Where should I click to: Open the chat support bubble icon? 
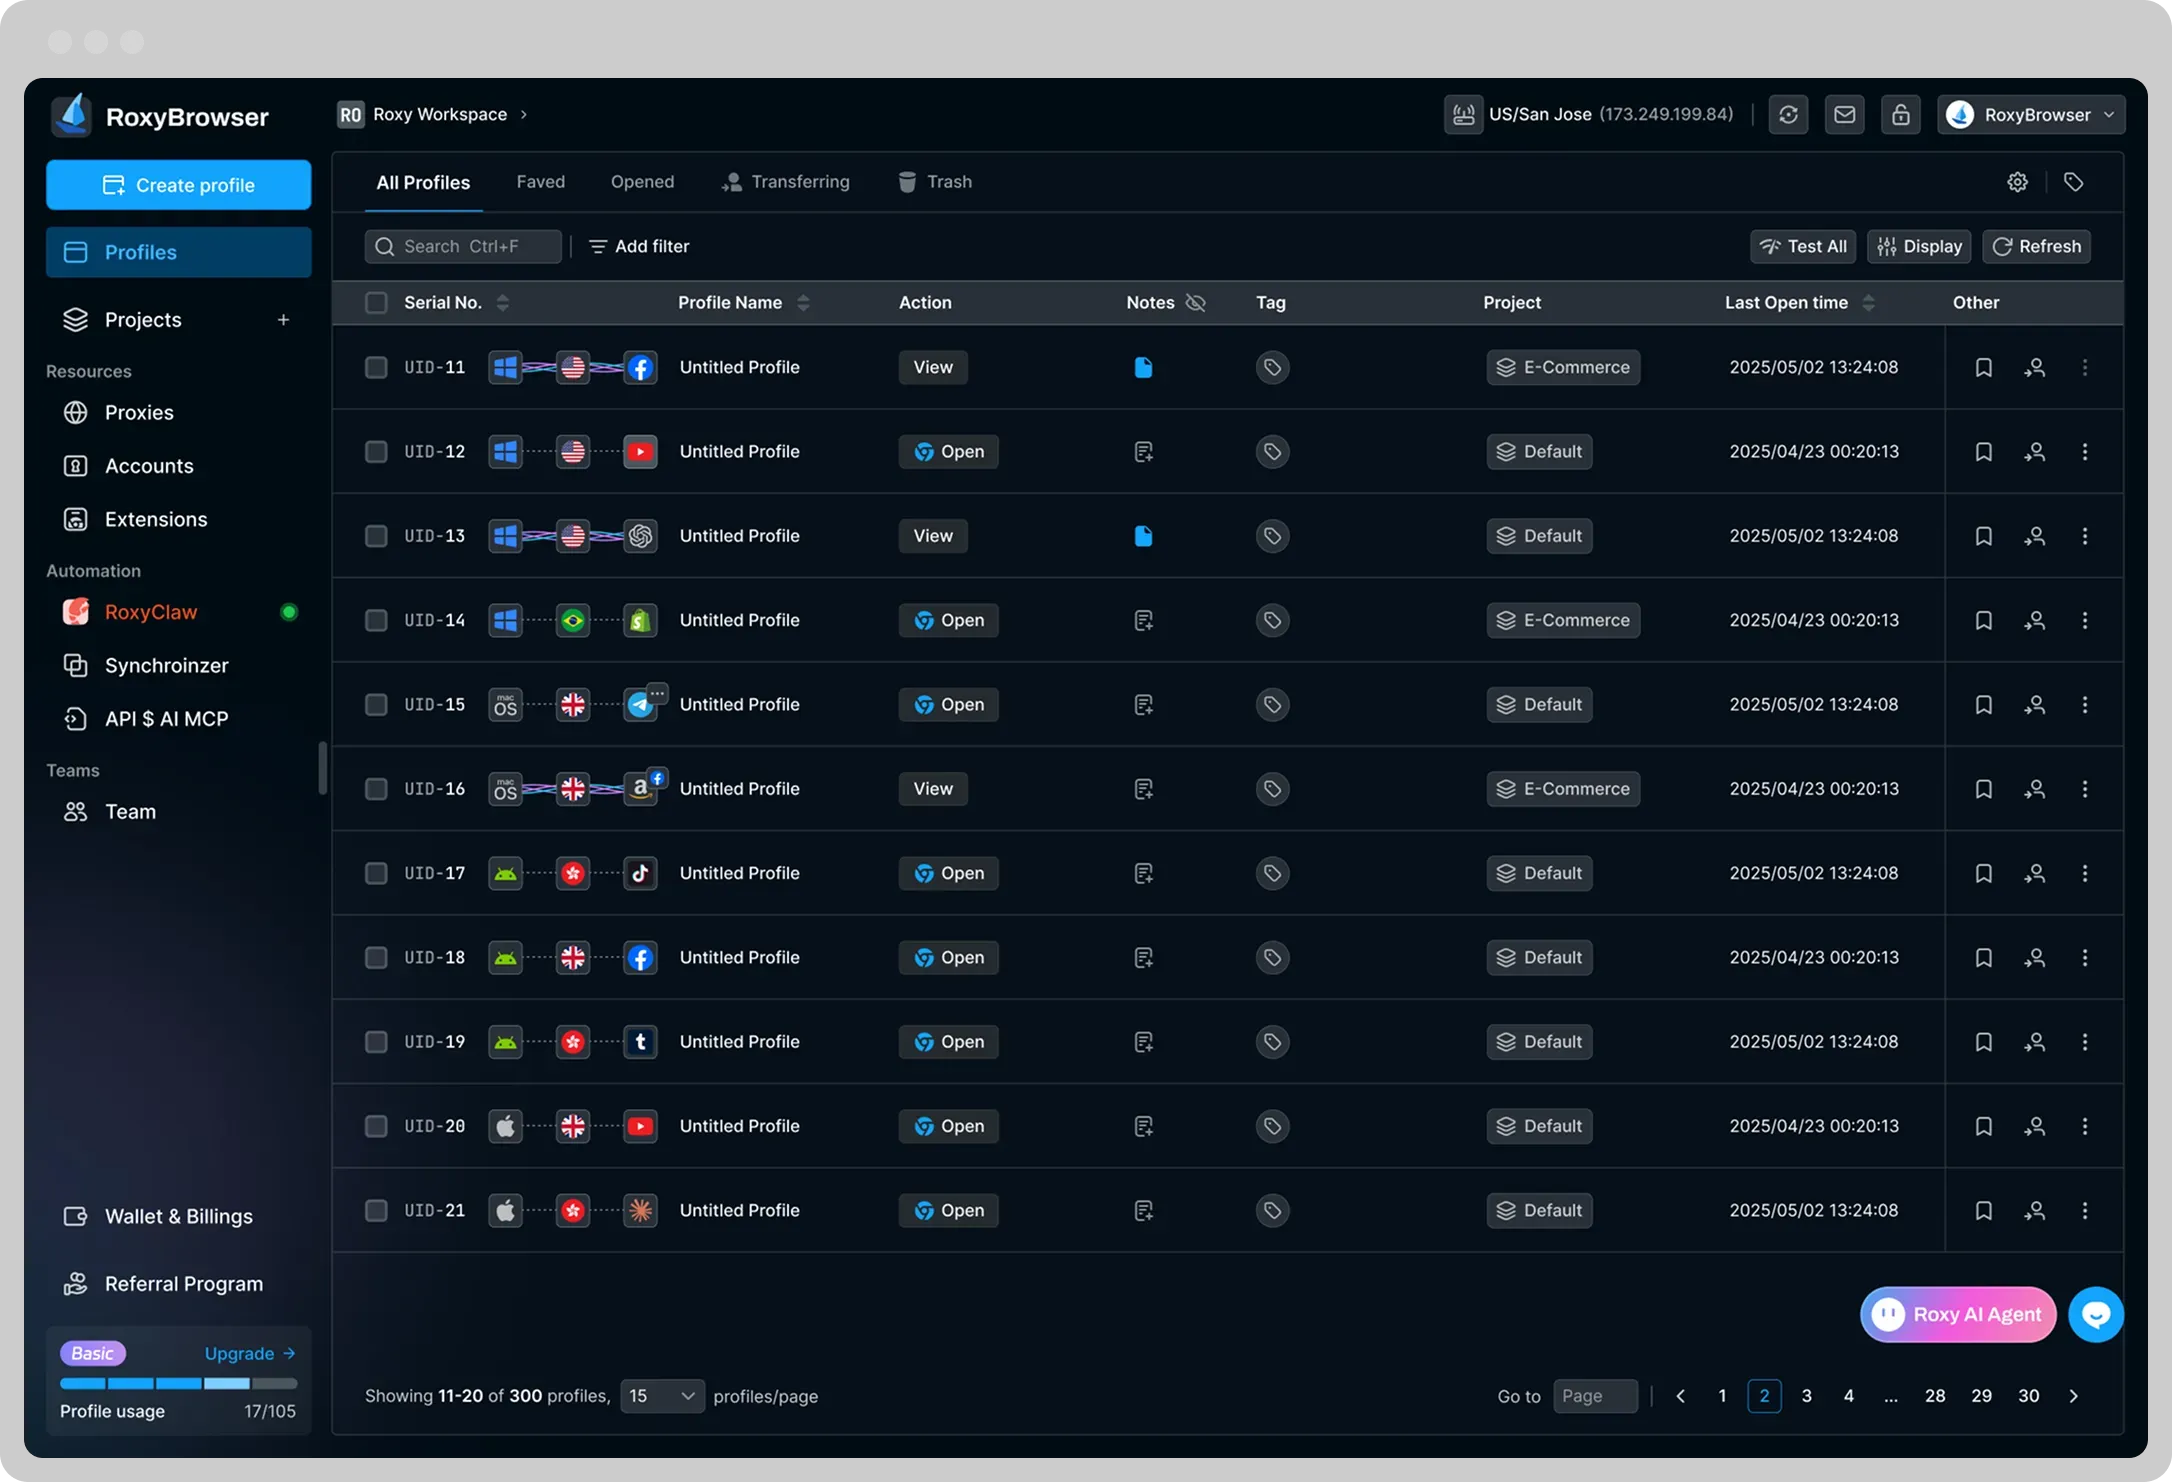click(2095, 1314)
